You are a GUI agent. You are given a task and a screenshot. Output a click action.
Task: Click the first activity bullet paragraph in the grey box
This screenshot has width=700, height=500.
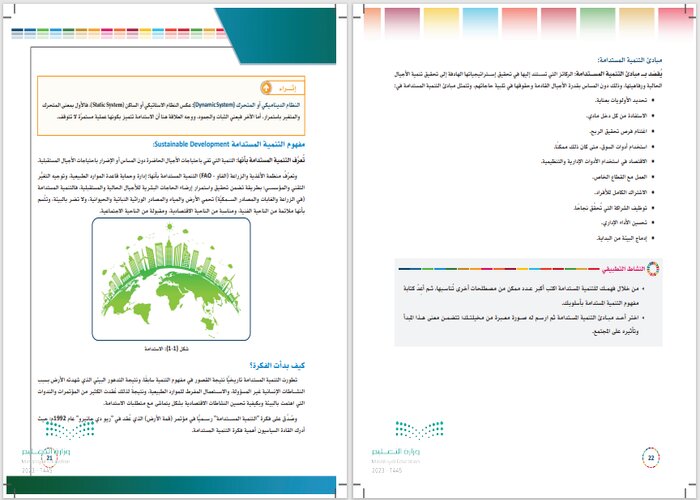tap(523, 296)
